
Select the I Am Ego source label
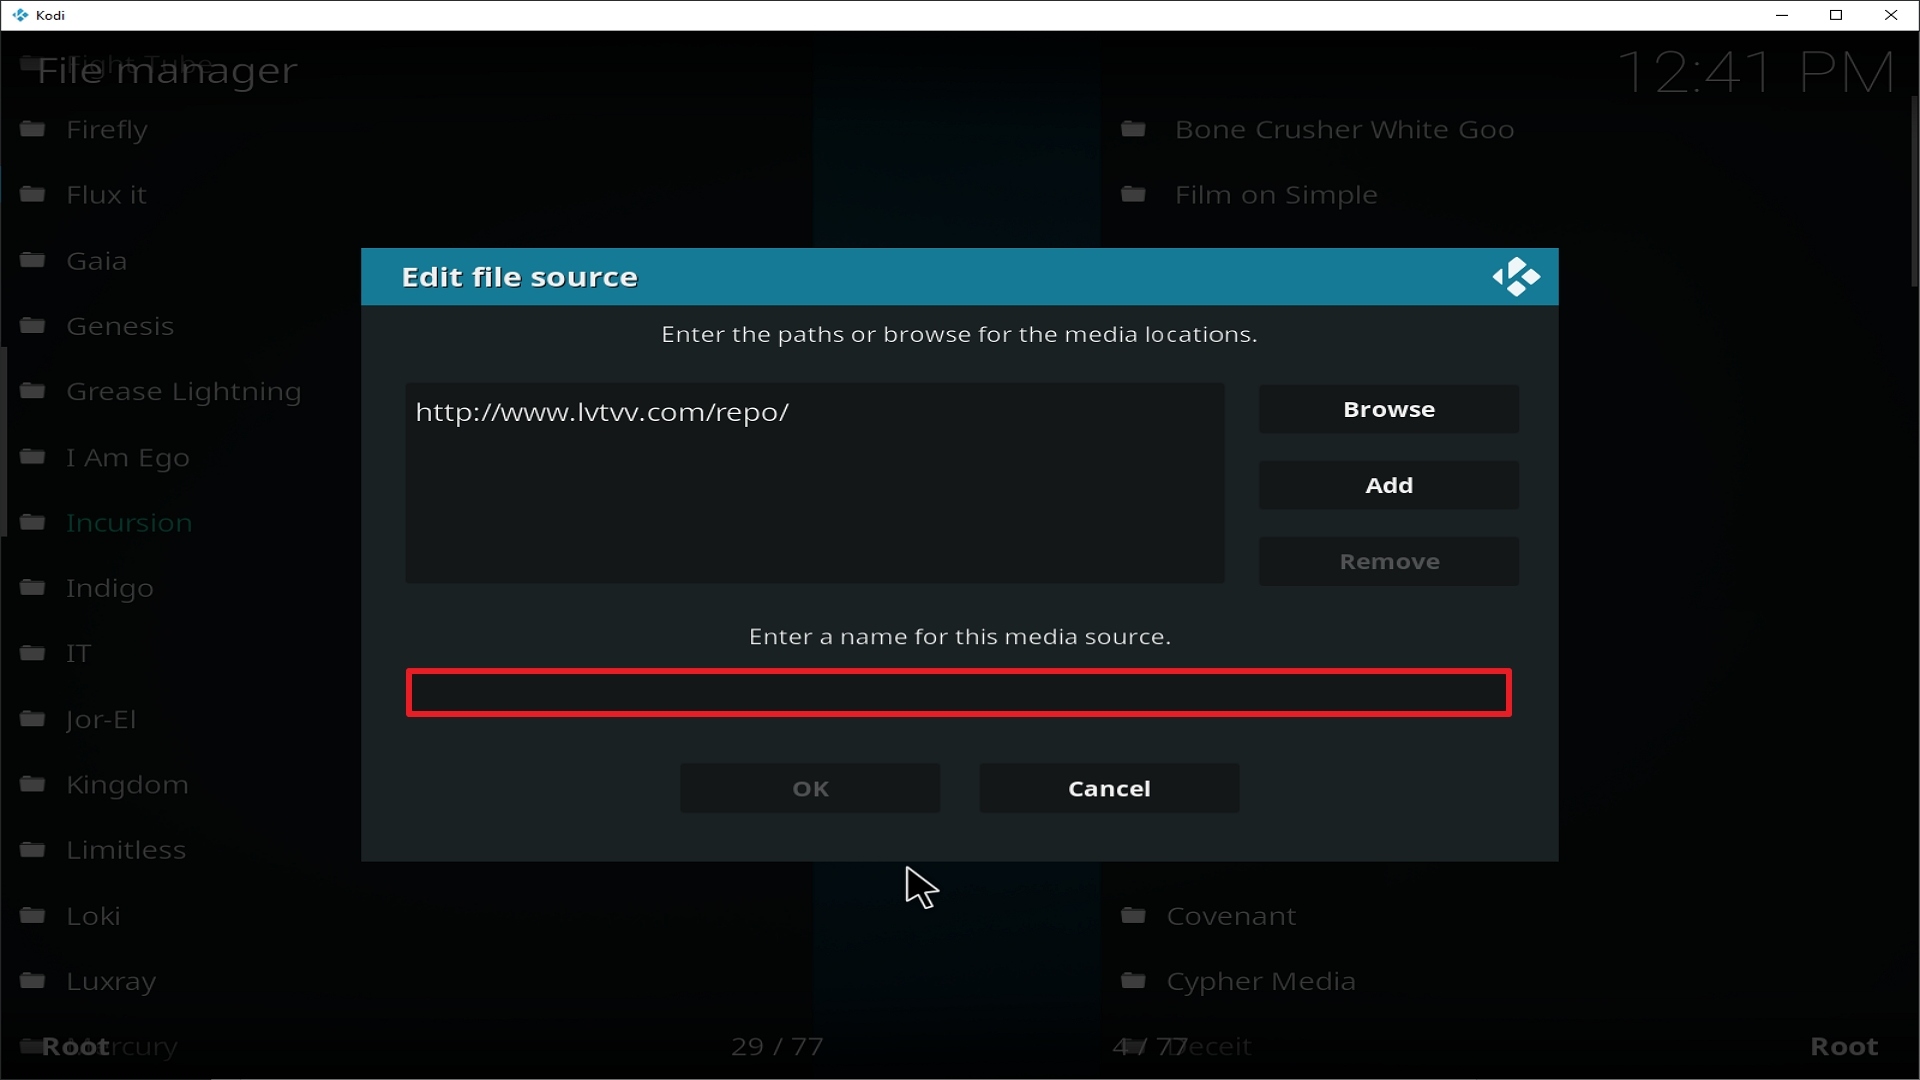tap(128, 458)
